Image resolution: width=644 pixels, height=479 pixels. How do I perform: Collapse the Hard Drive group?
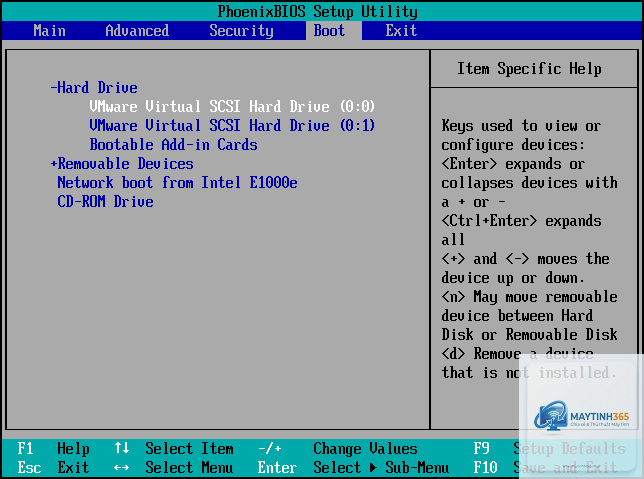94,88
